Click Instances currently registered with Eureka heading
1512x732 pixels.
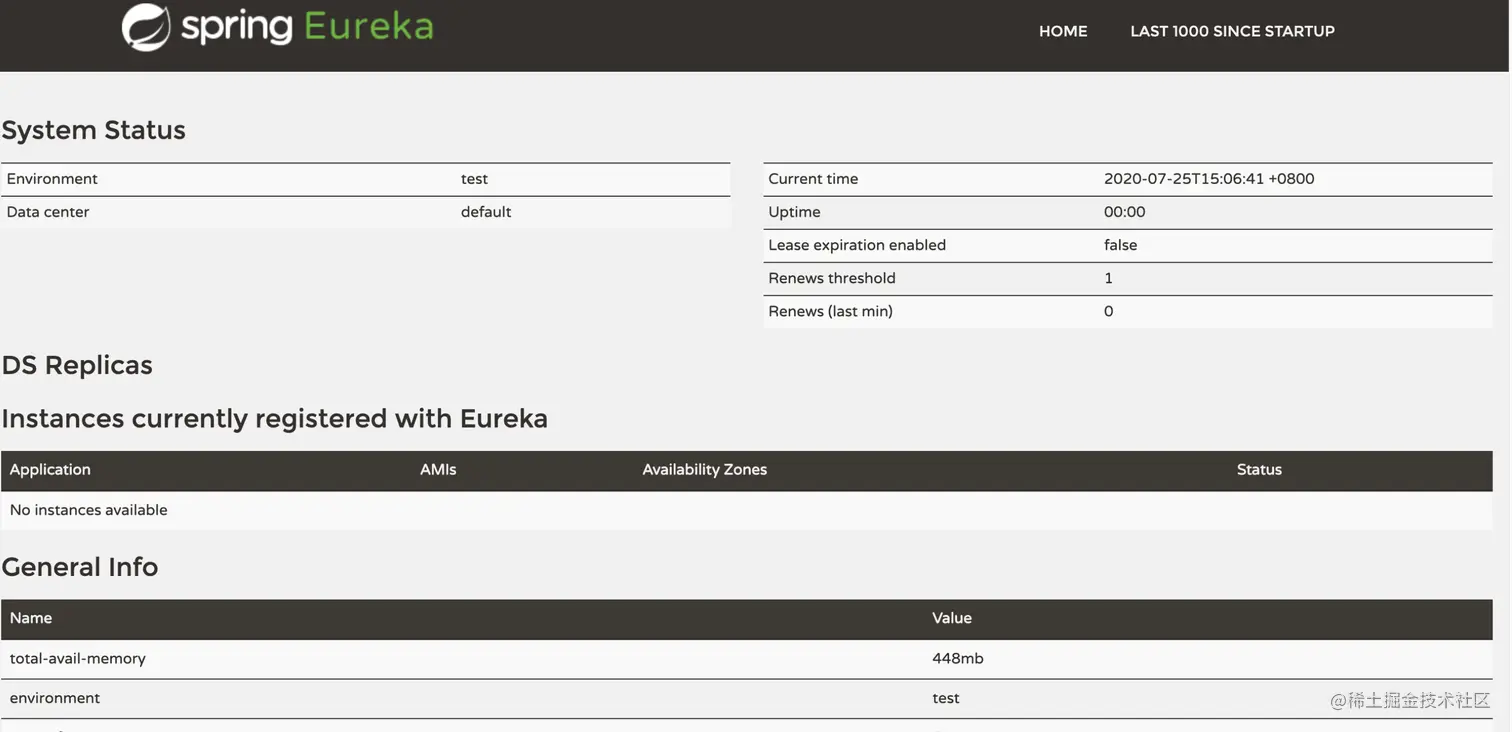click(x=275, y=418)
